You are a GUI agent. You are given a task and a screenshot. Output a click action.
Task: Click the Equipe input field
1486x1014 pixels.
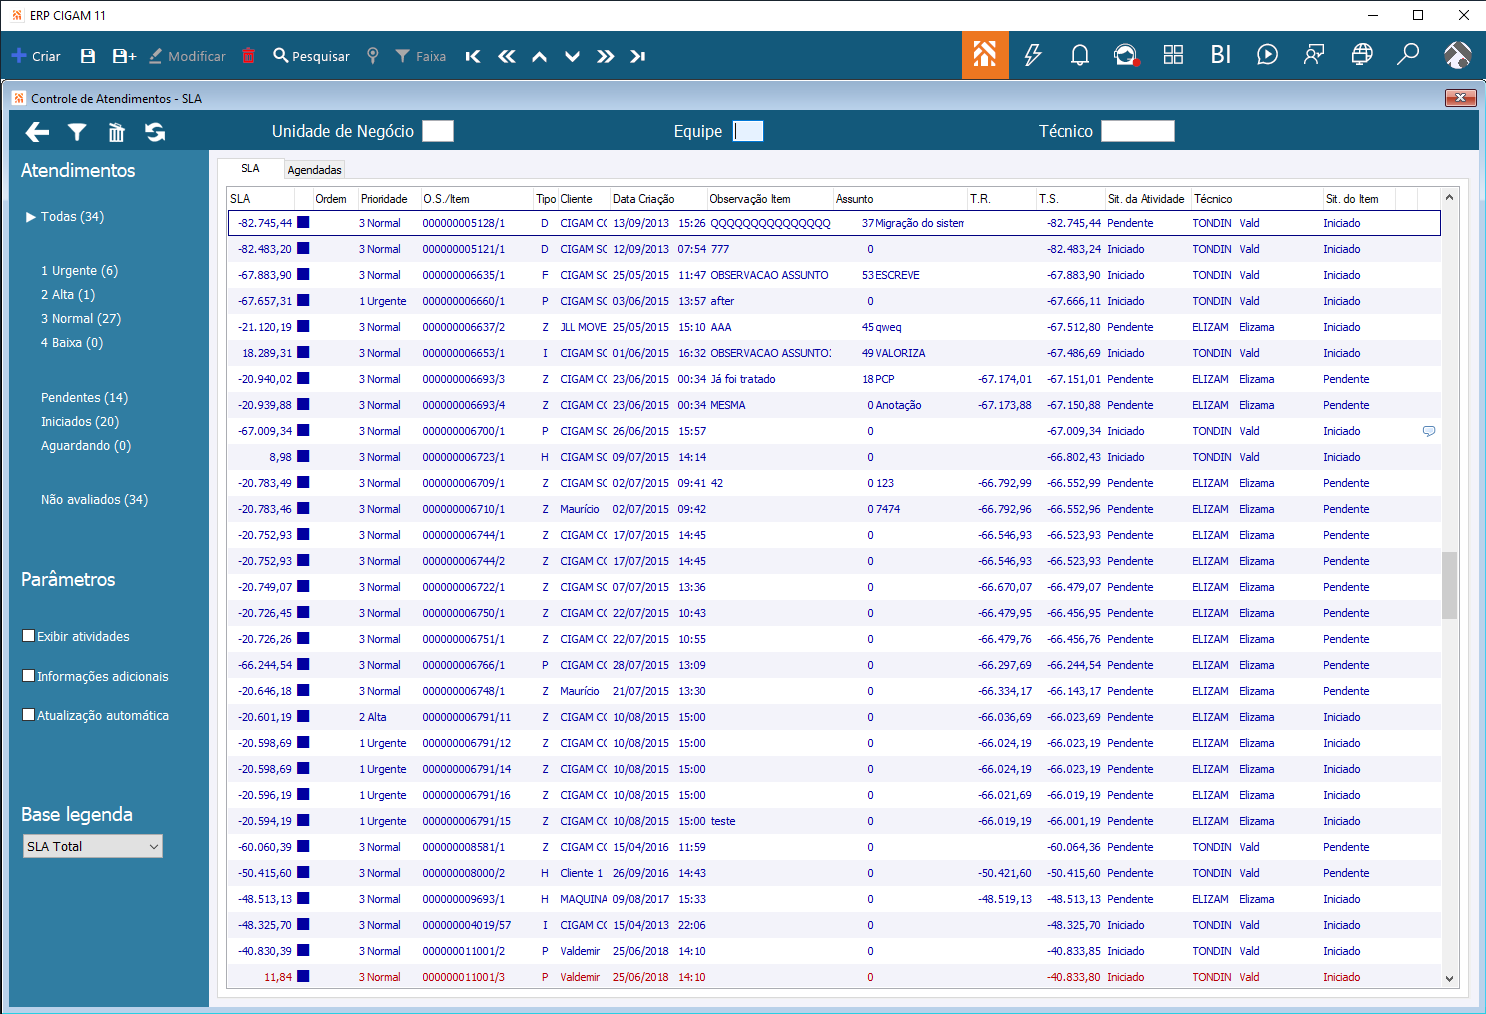(x=748, y=131)
